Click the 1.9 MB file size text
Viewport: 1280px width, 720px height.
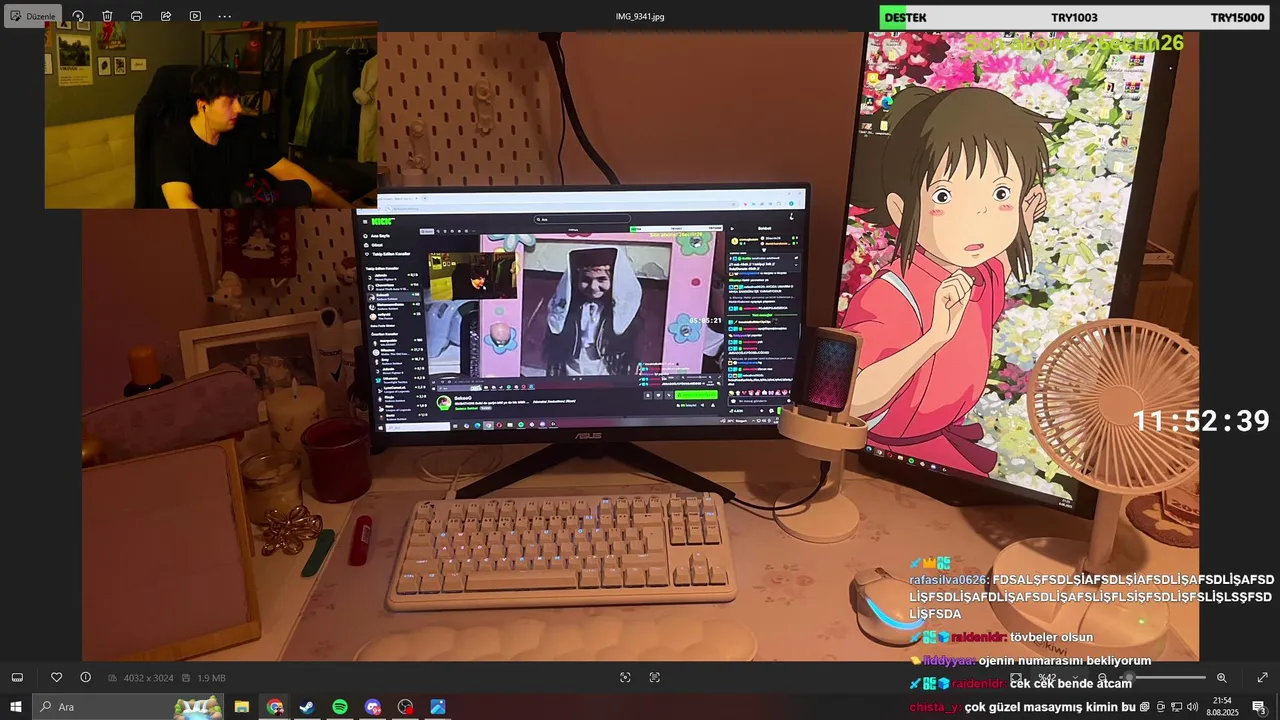coord(211,678)
